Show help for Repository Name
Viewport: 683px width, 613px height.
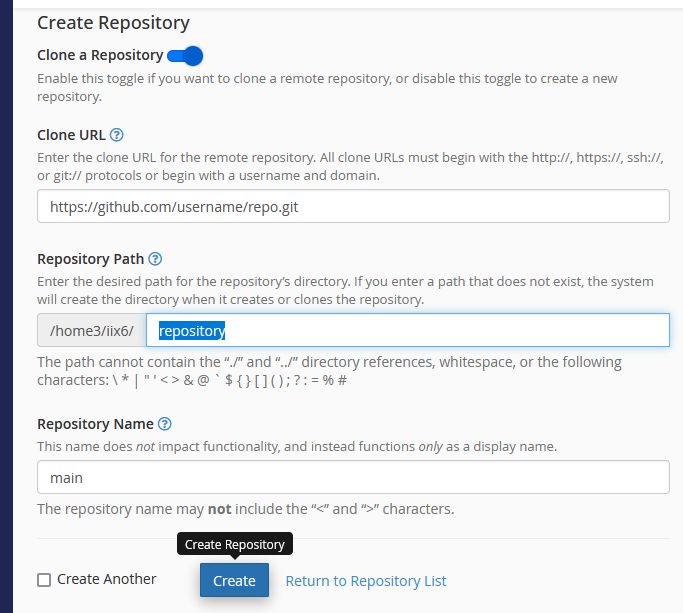(x=165, y=424)
